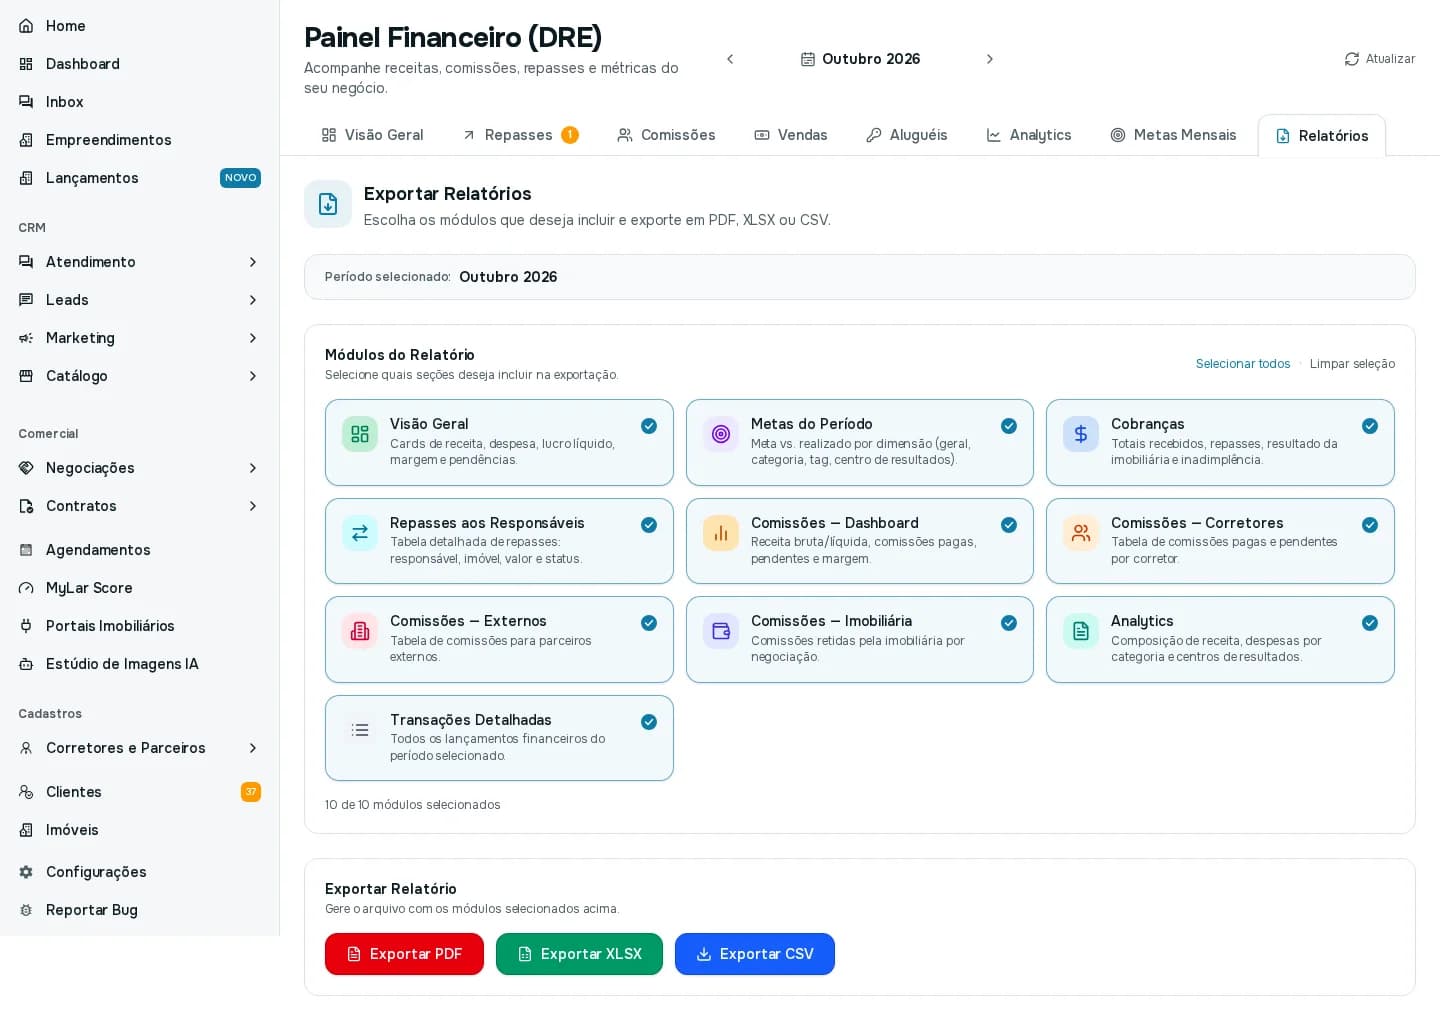Screen dimensions: 1440x1020
Task: Expand Corretores e Parceiros chevron
Action: click(253, 748)
